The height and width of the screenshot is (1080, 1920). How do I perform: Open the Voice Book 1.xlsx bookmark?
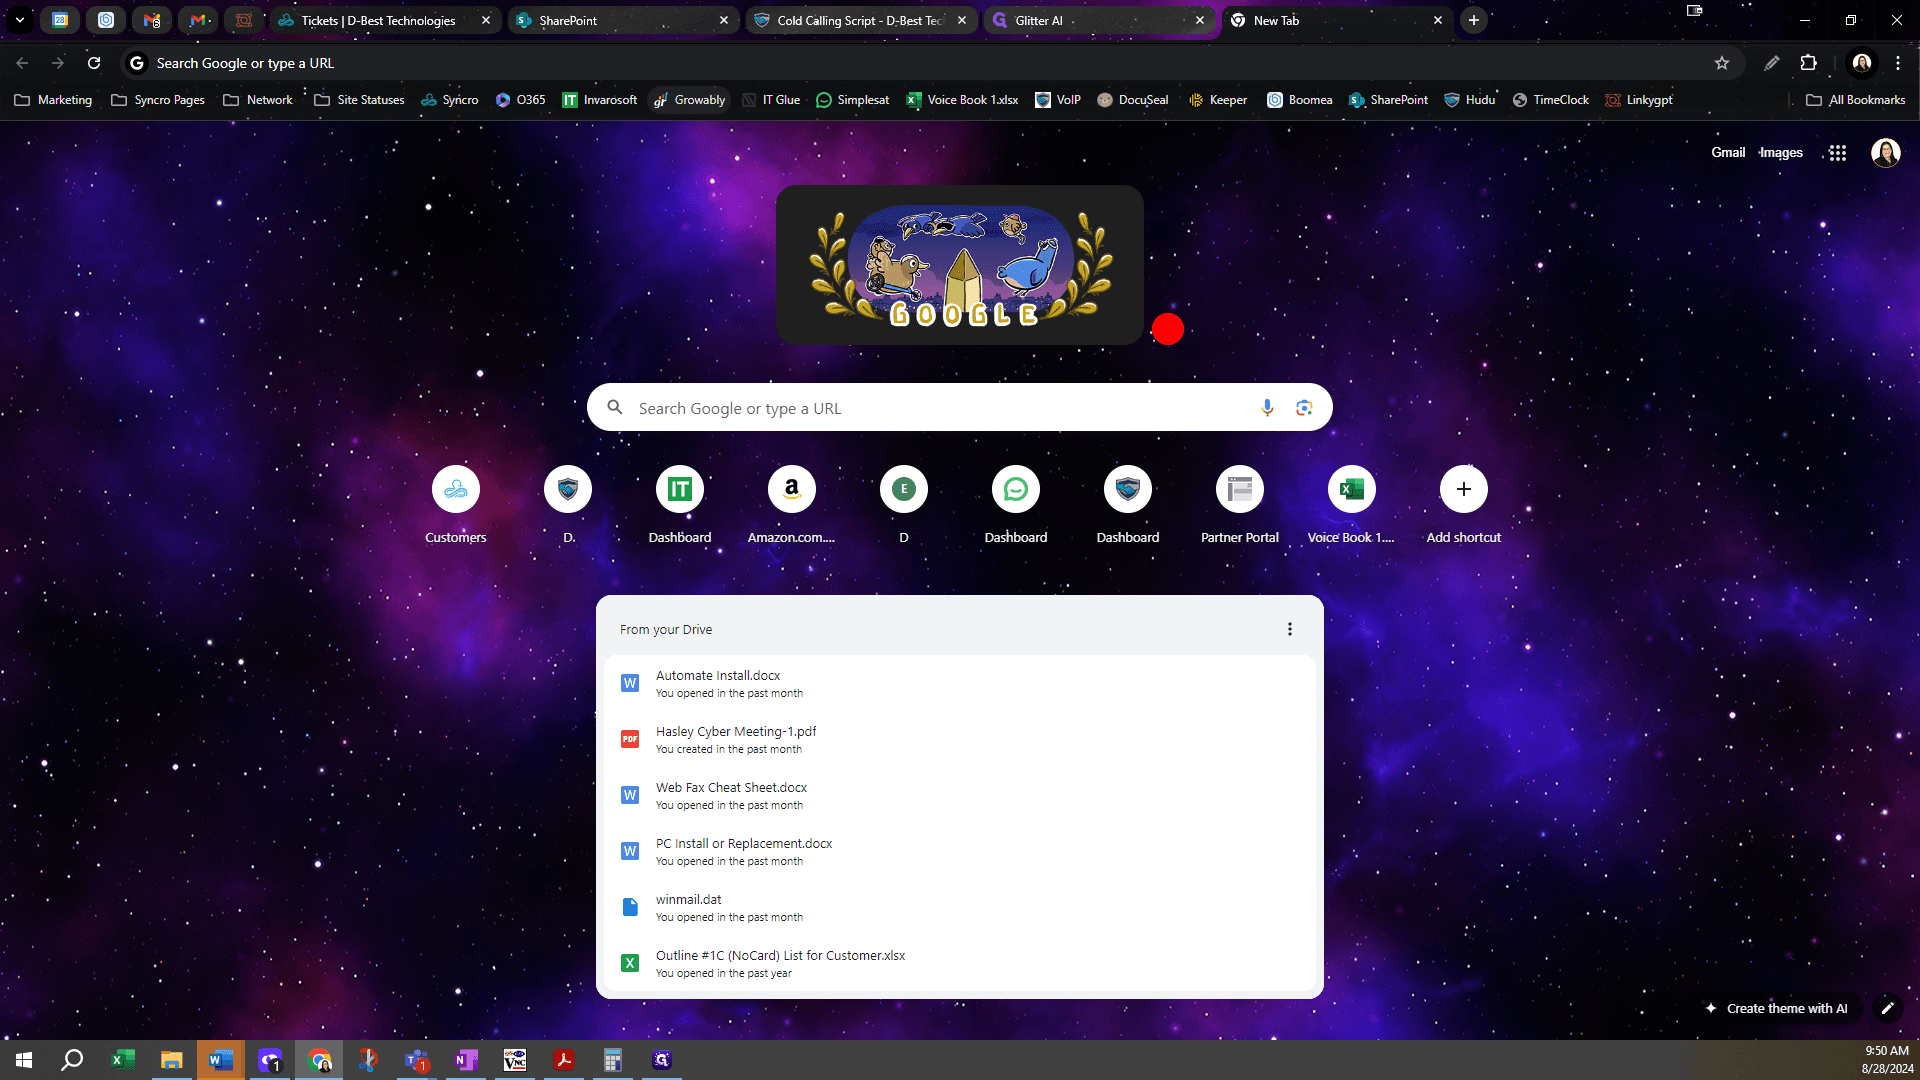tap(962, 100)
